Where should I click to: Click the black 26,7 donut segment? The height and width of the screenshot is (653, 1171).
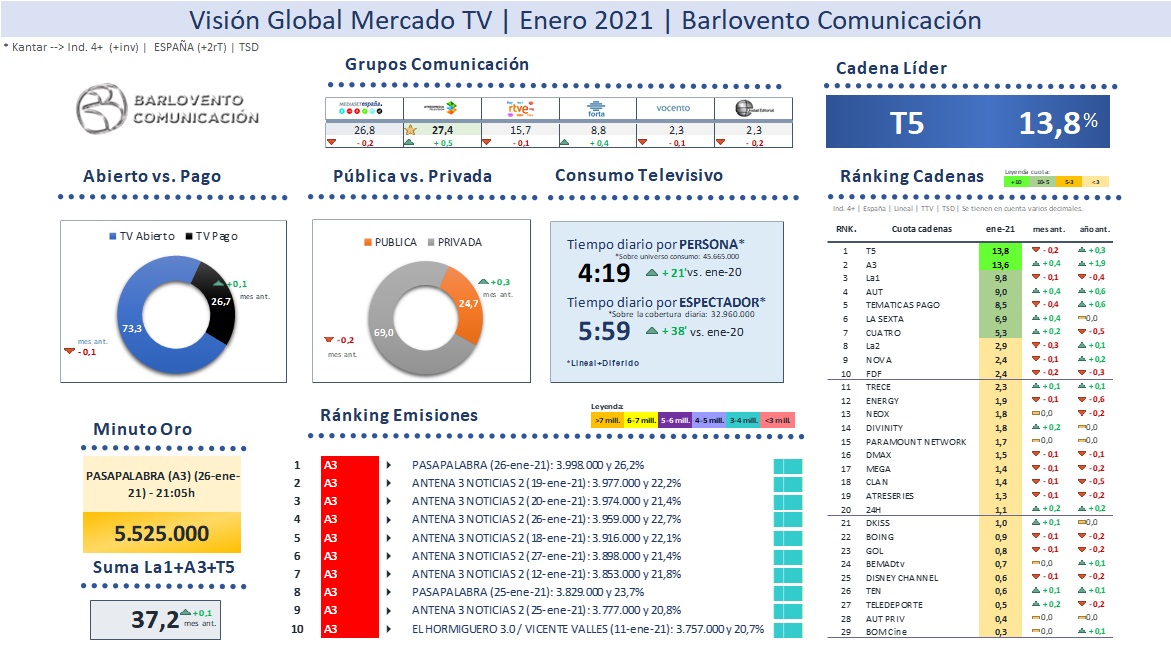(x=218, y=303)
